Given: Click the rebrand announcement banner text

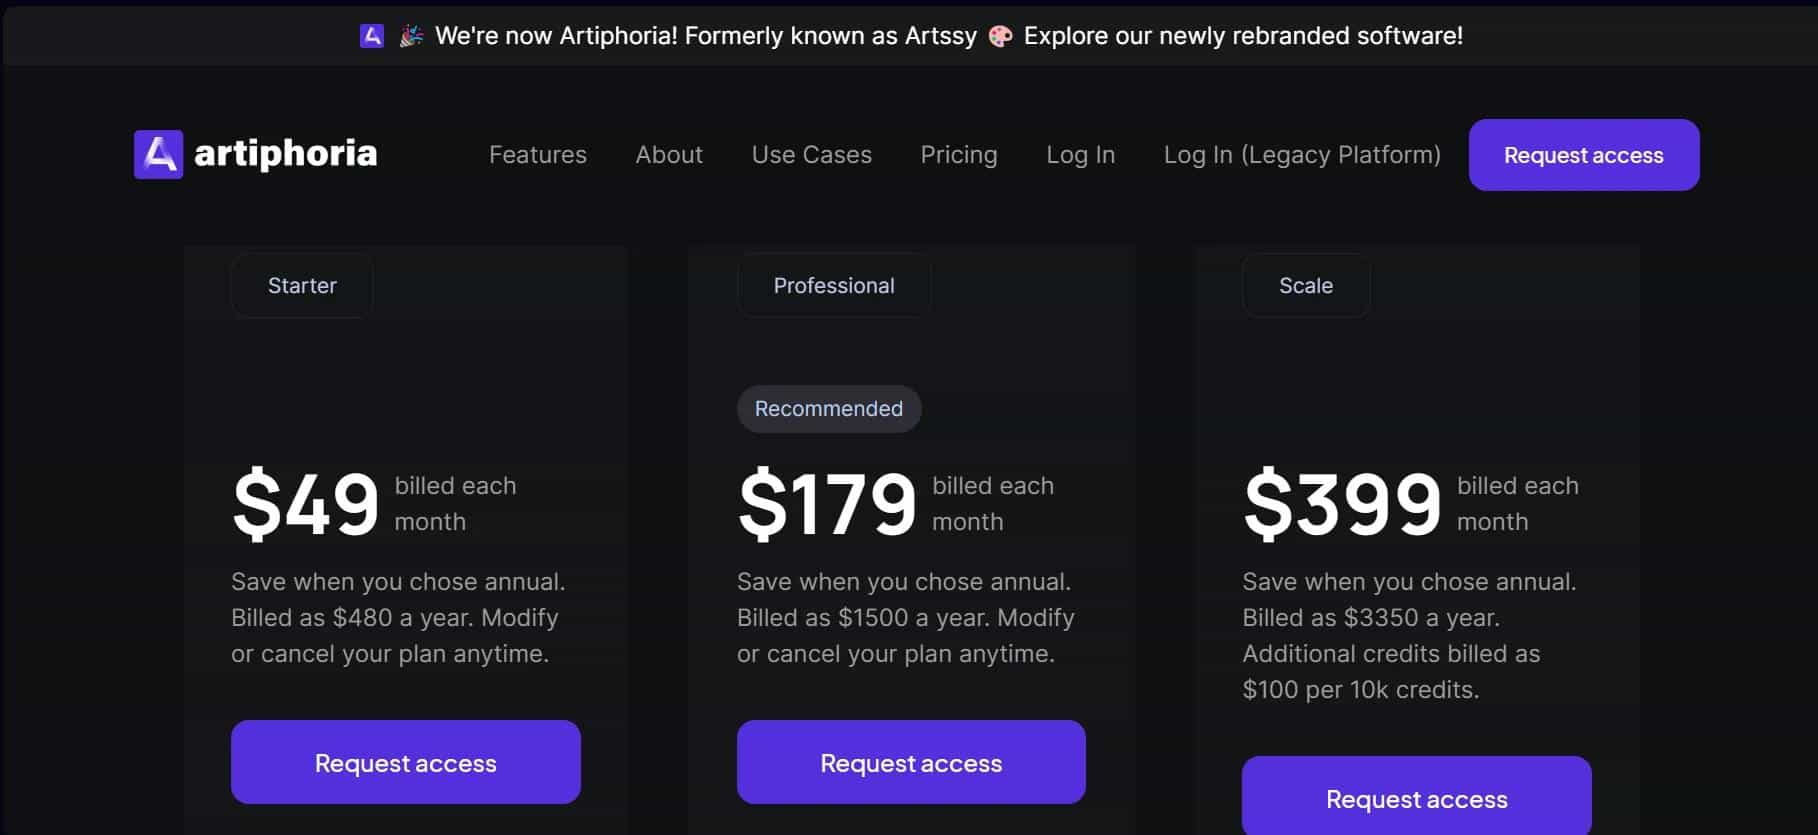Looking at the screenshot, I should coord(705,36).
